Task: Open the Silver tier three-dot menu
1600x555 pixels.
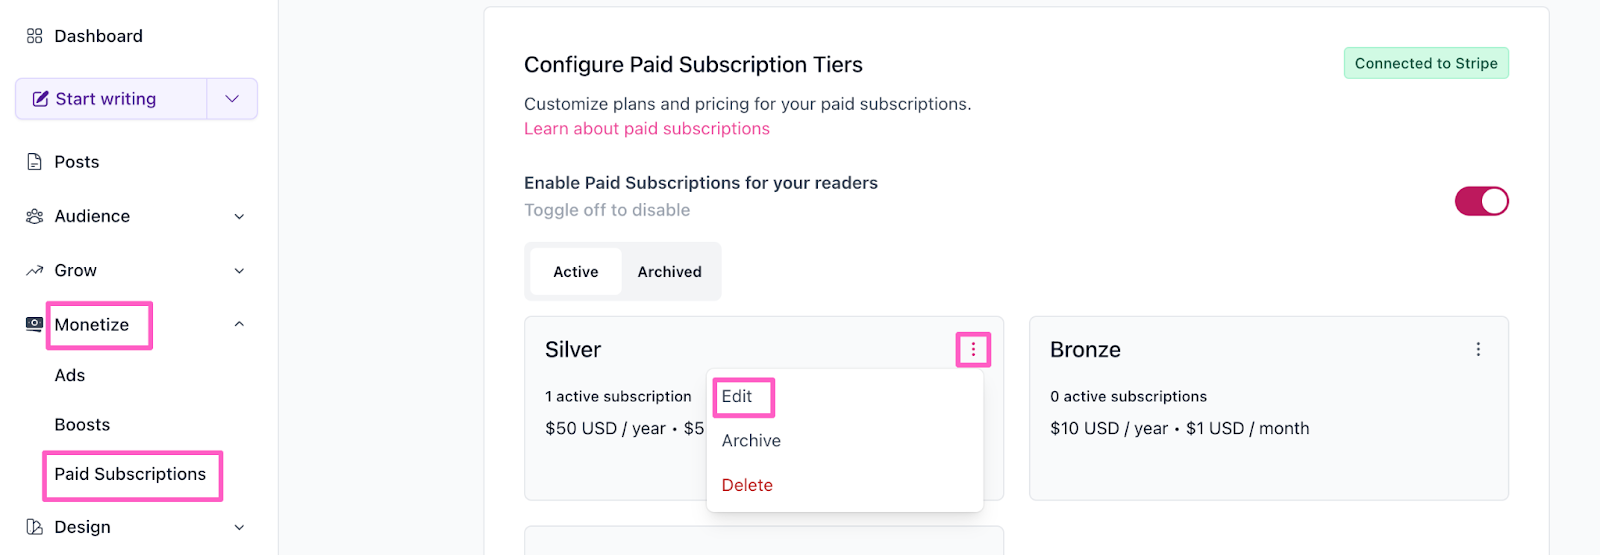Action: 973,350
